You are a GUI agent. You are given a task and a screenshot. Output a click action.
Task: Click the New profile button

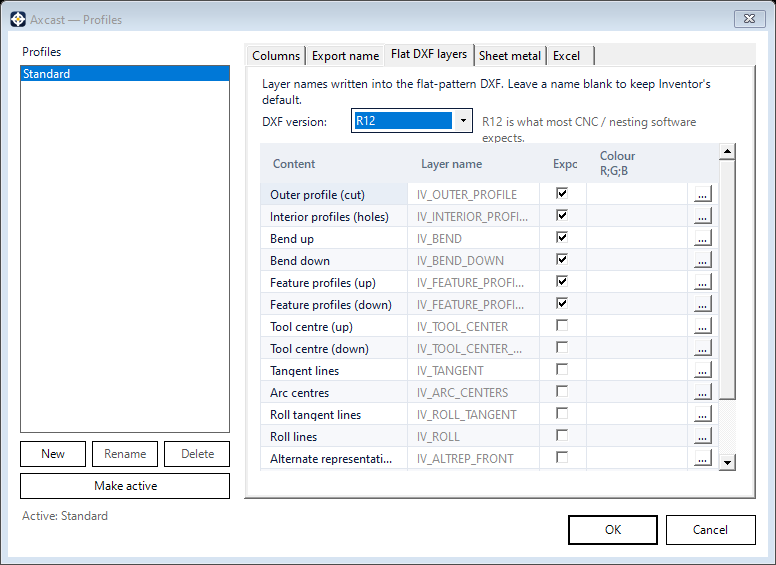coord(53,454)
